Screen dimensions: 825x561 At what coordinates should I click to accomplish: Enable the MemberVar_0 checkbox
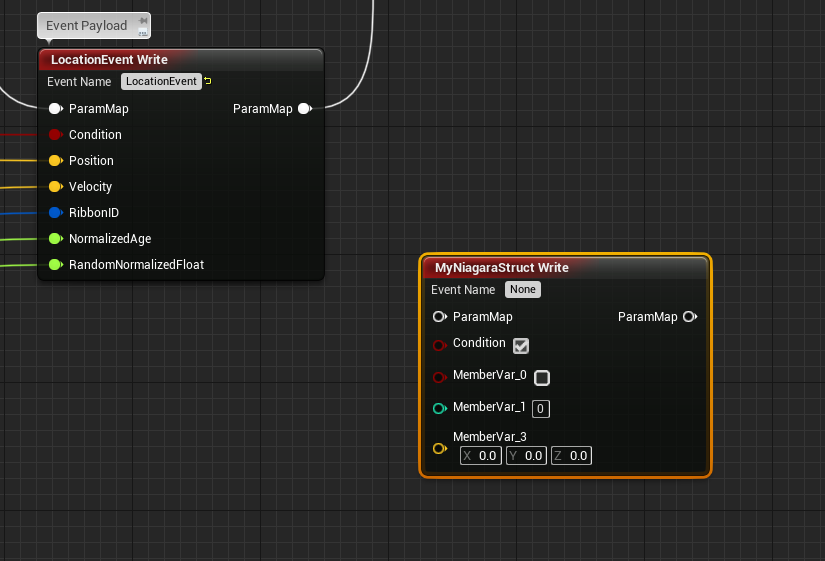click(x=542, y=378)
